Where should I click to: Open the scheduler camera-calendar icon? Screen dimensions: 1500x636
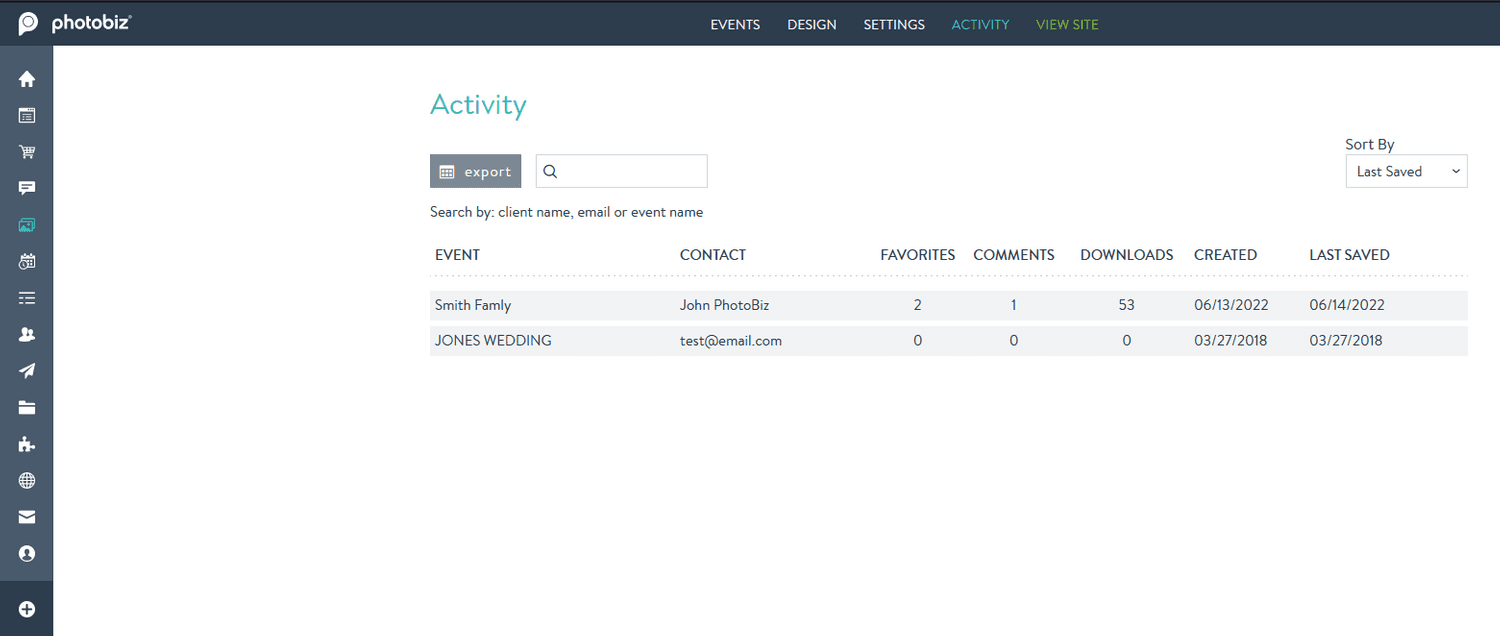(x=26, y=261)
